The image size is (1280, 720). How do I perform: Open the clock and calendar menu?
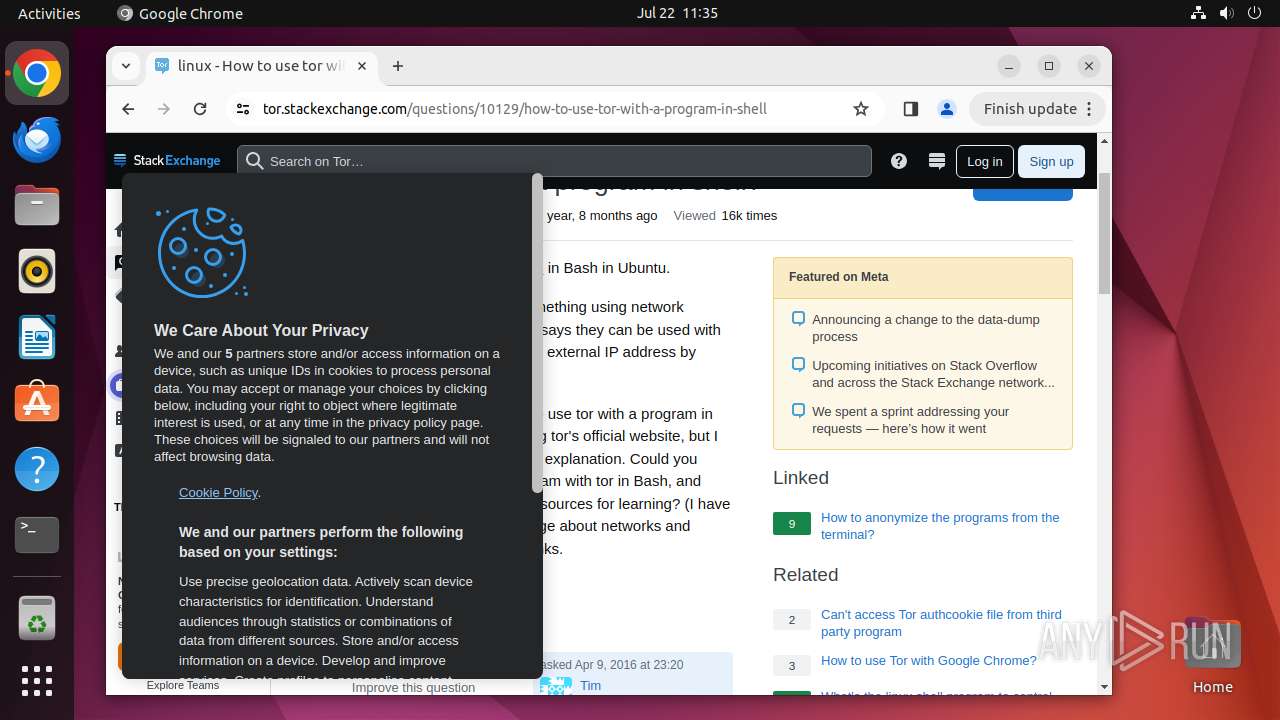coord(677,13)
